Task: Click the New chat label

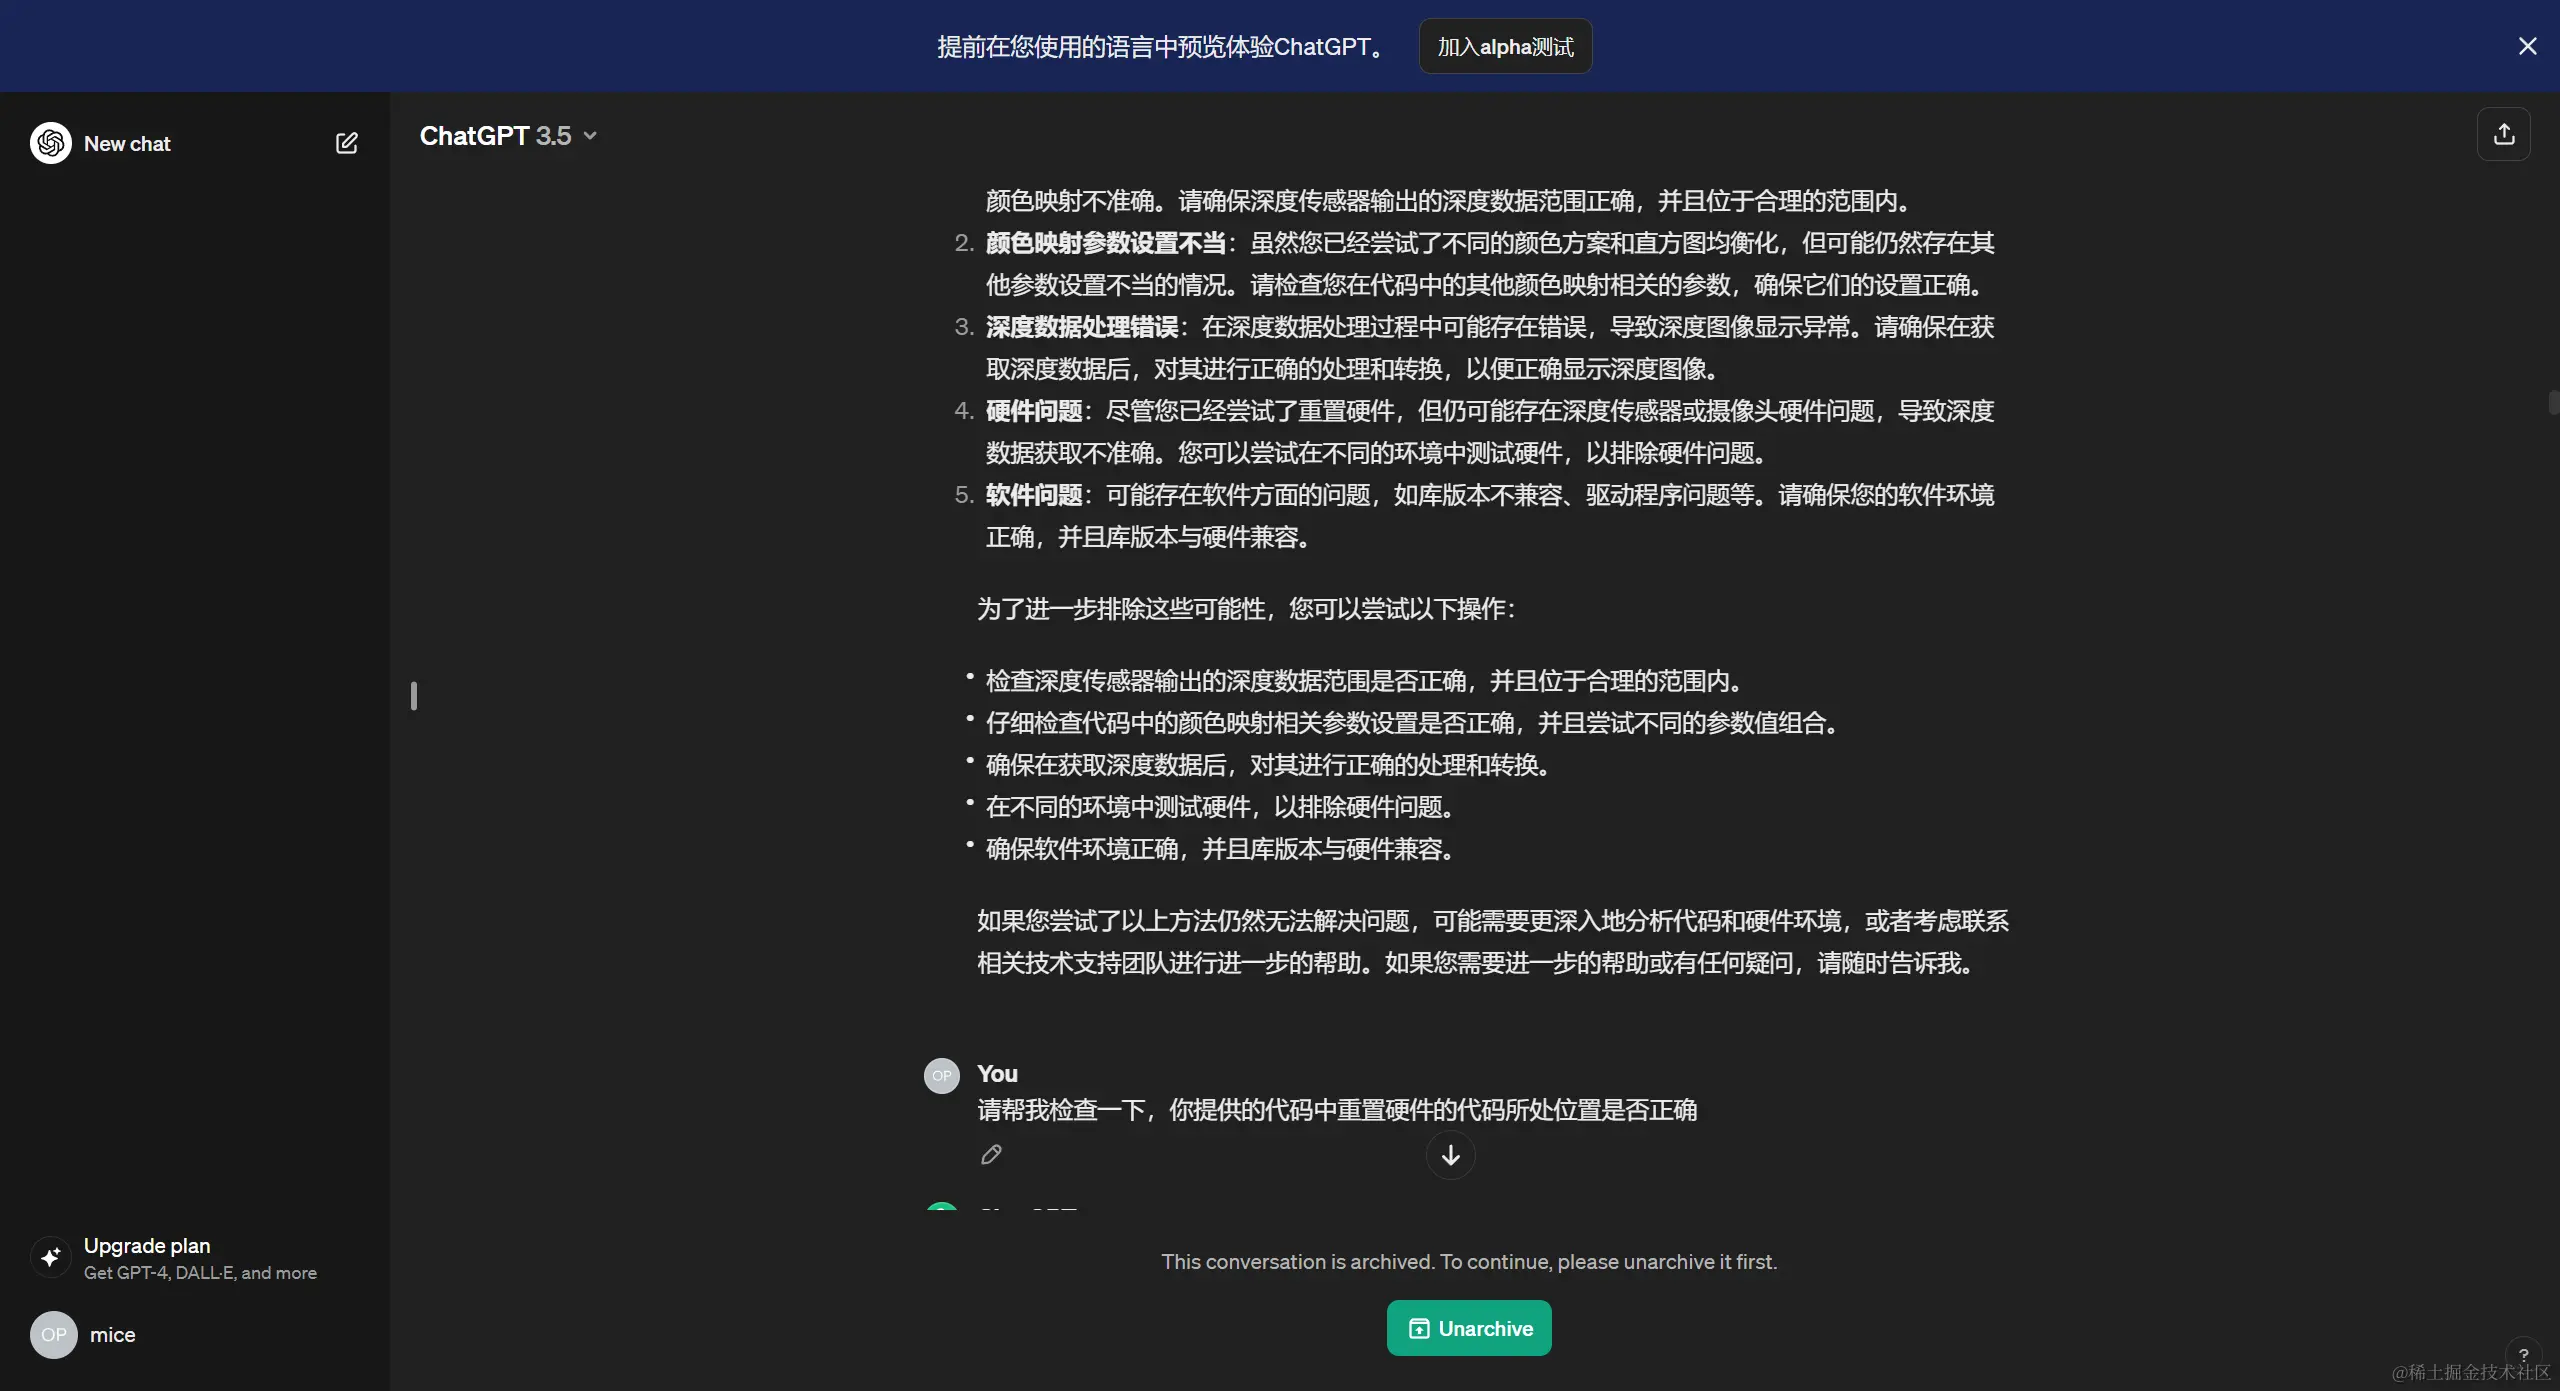Action: point(127,144)
